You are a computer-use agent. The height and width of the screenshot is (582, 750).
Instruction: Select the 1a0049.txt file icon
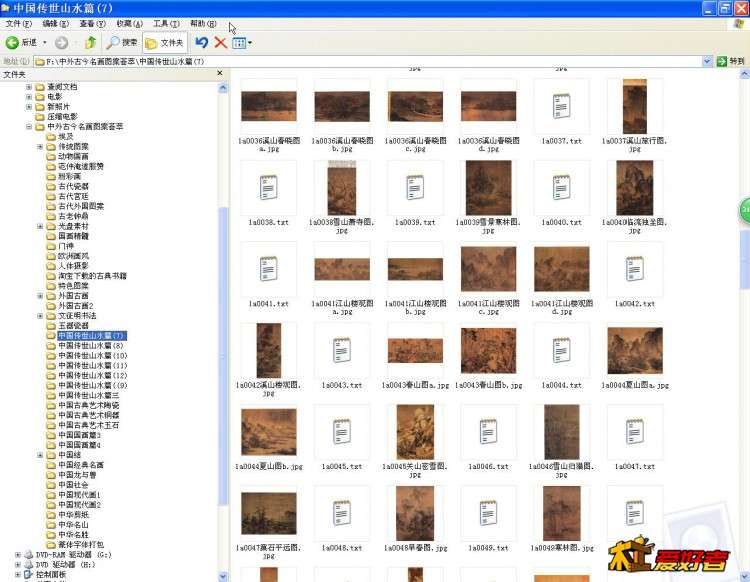pos(488,513)
